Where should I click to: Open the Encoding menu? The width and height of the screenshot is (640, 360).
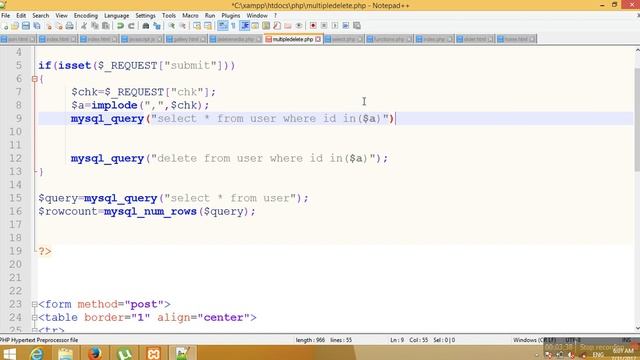[x=86, y=16]
